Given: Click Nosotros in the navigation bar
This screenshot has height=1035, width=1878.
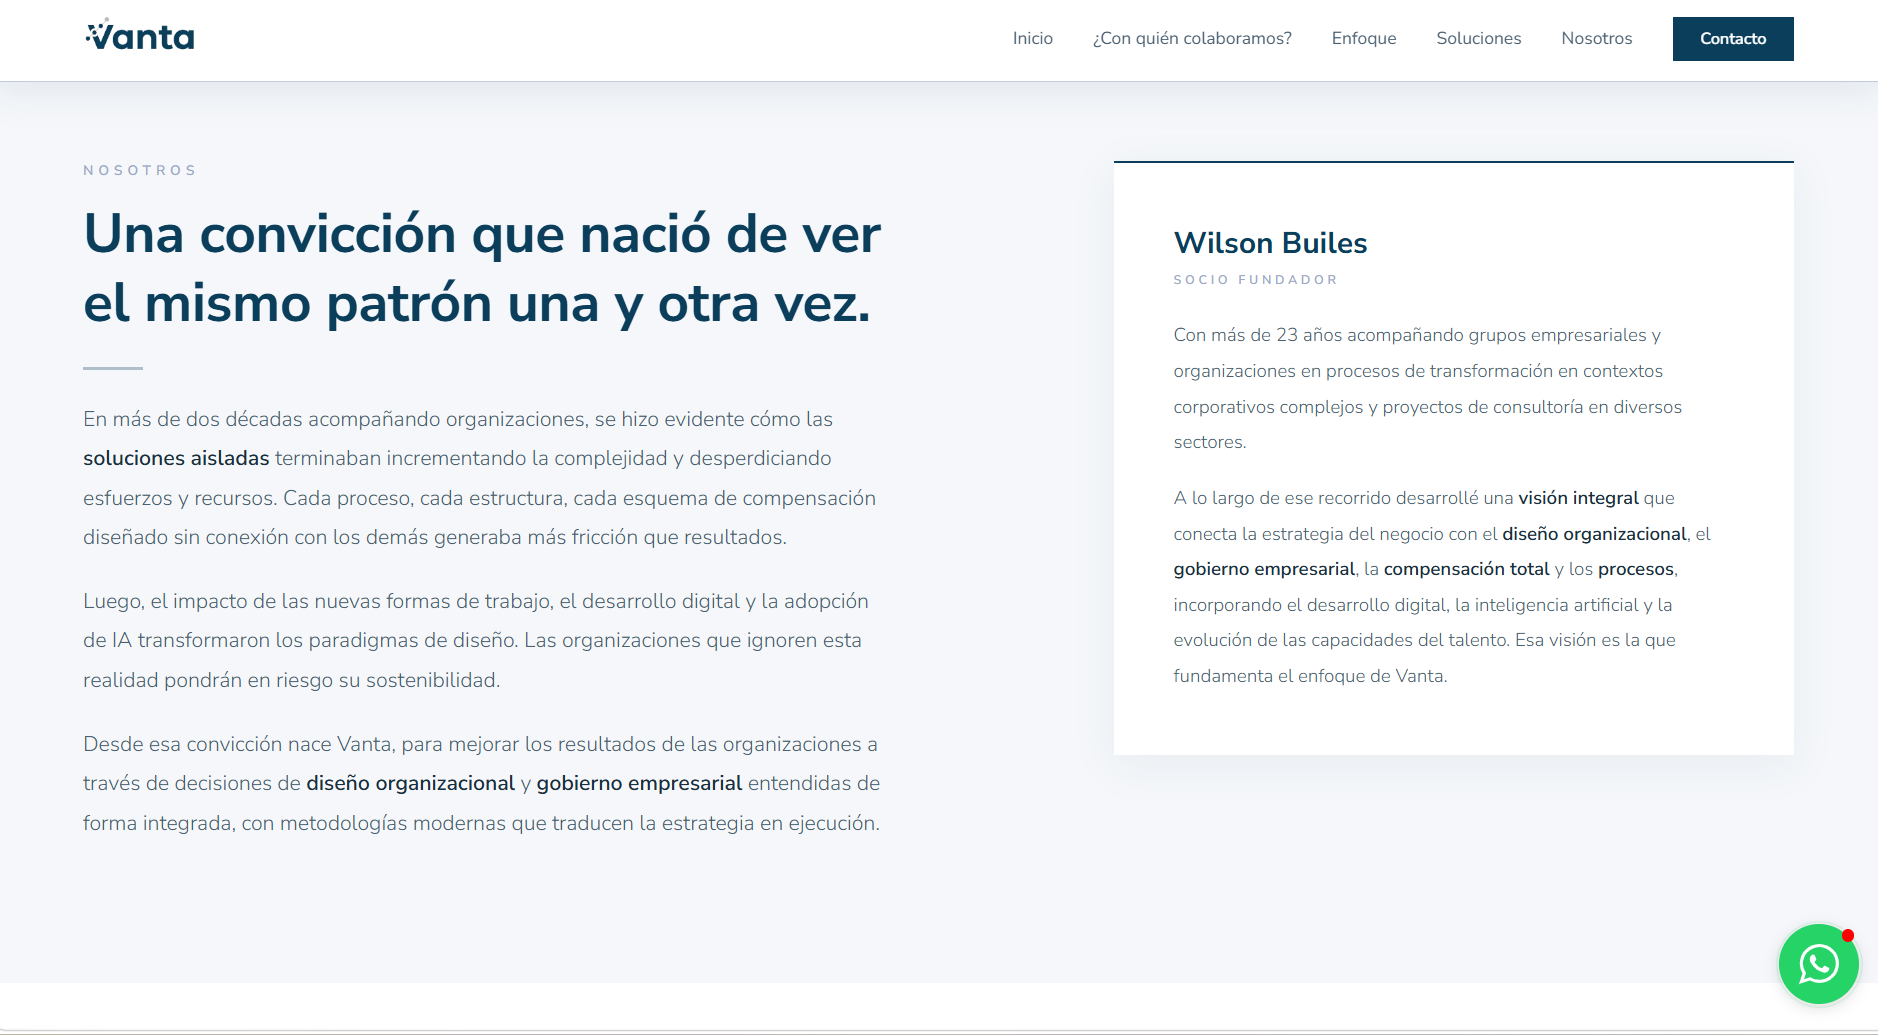Looking at the screenshot, I should 1596,39.
